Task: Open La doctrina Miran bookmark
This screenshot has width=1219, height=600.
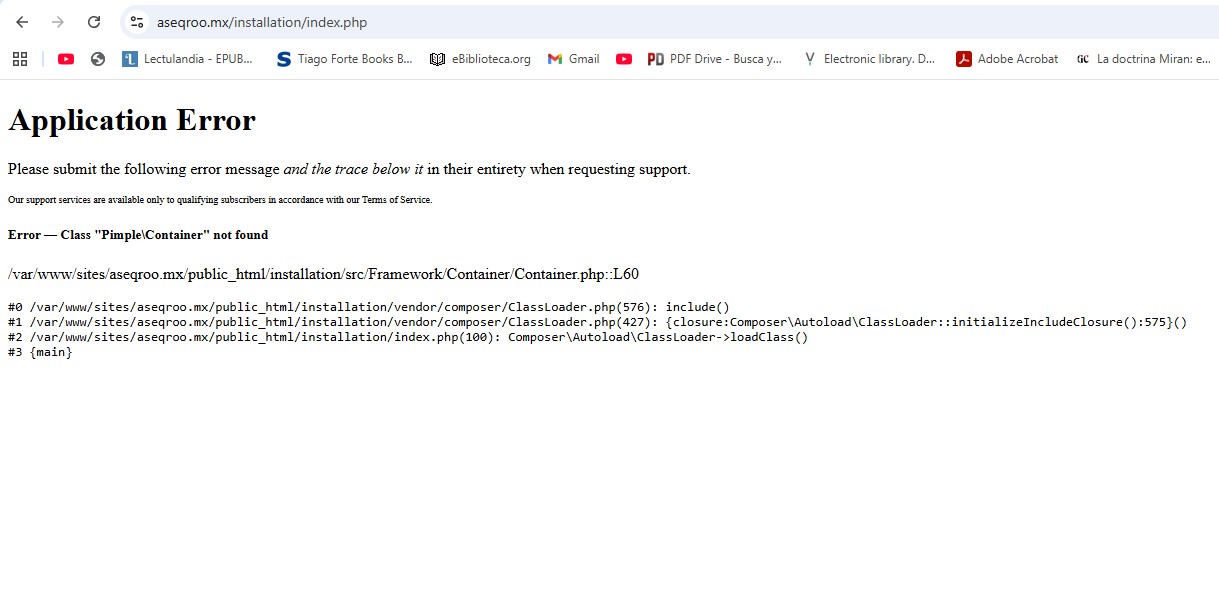Action: (1143, 59)
